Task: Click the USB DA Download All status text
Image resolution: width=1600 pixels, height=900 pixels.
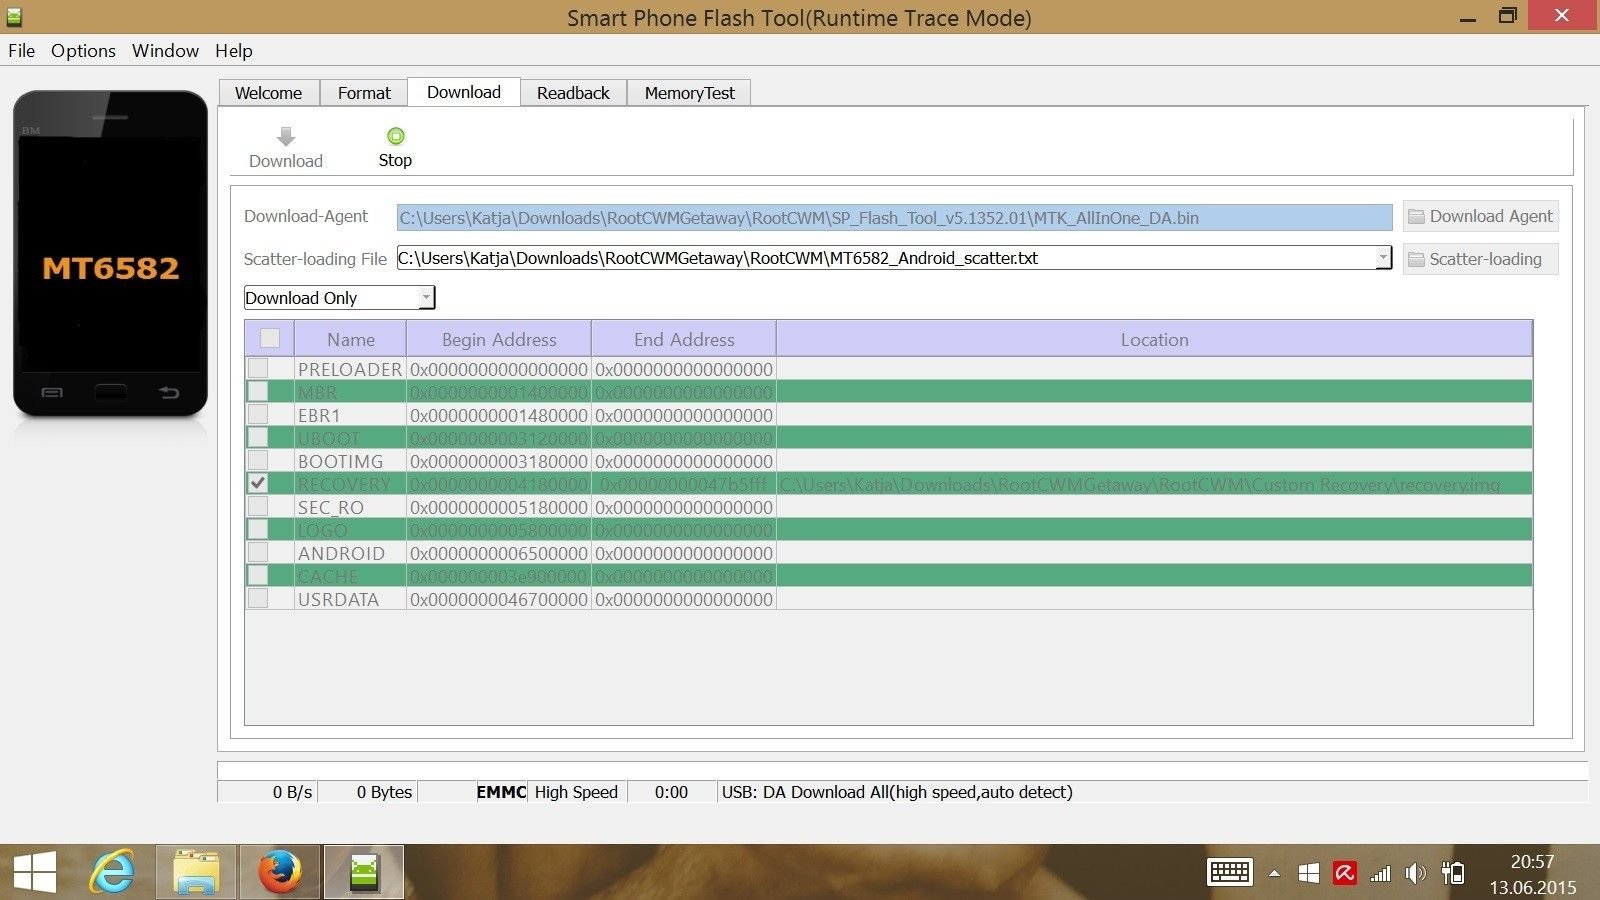Action: click(x=897, y=792)
